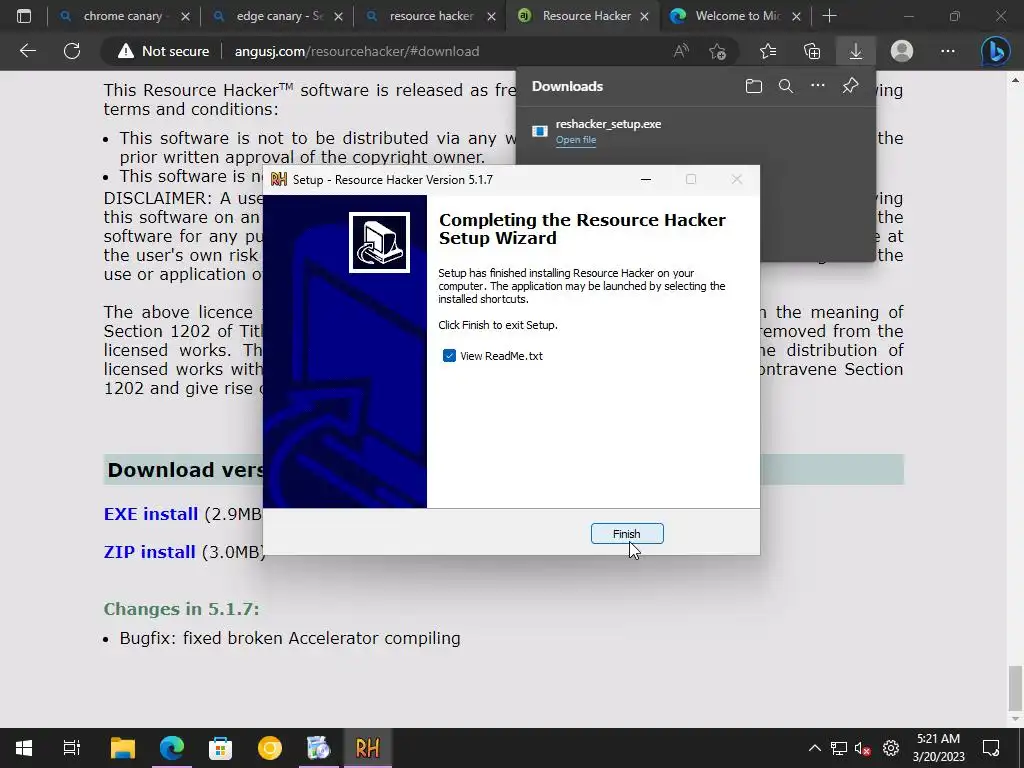This screenshot has width=1024, height=768.
Task: Close the edge canary tab
Action: pos(338,16)
